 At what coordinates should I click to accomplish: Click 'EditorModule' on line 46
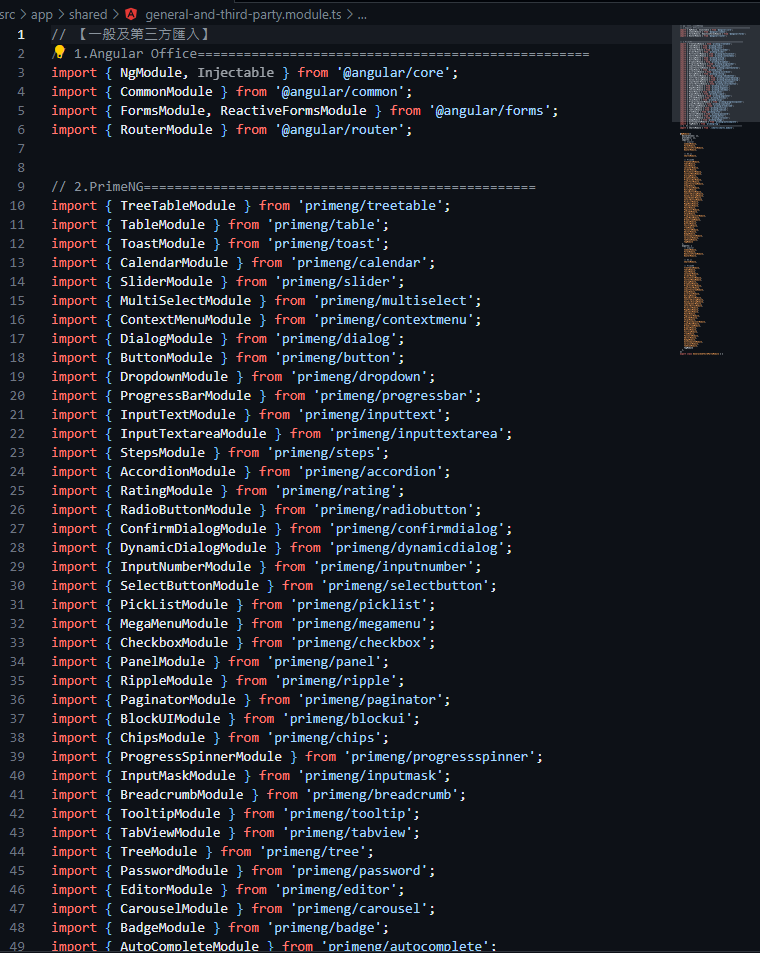[x=166, y=889]
